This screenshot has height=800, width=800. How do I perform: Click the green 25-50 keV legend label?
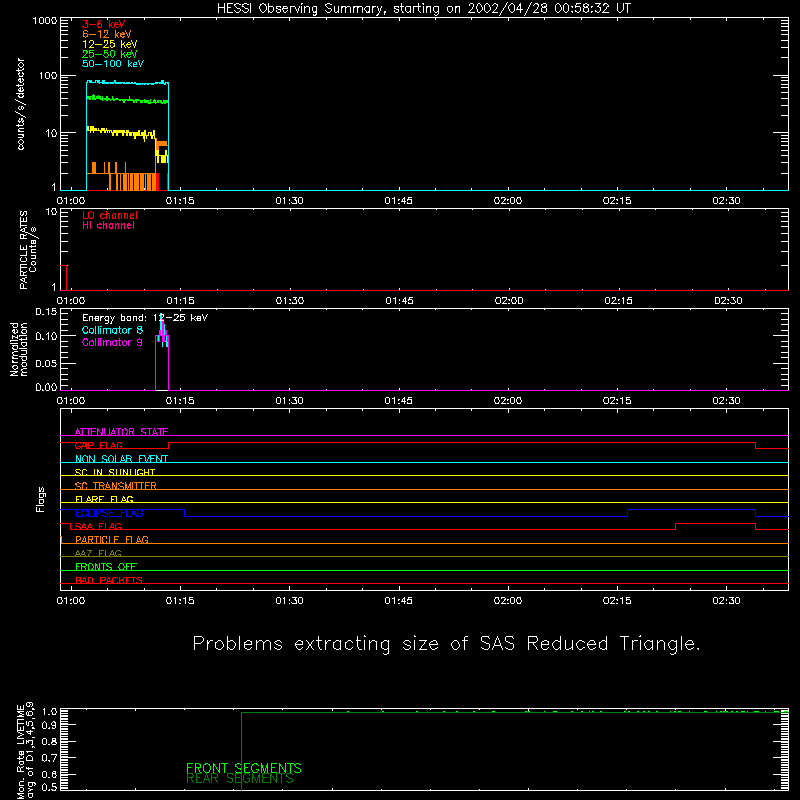pyautogui.click(x=109, y=54)
